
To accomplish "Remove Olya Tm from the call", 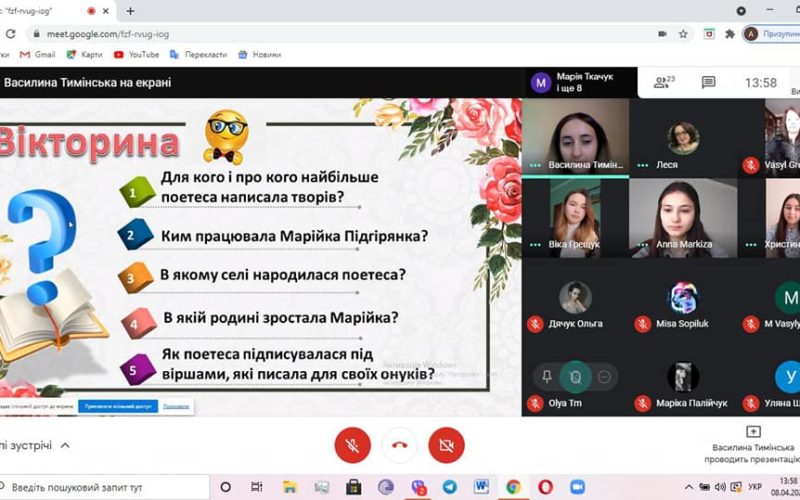I will pyautogui.click(x=604, y=376).
